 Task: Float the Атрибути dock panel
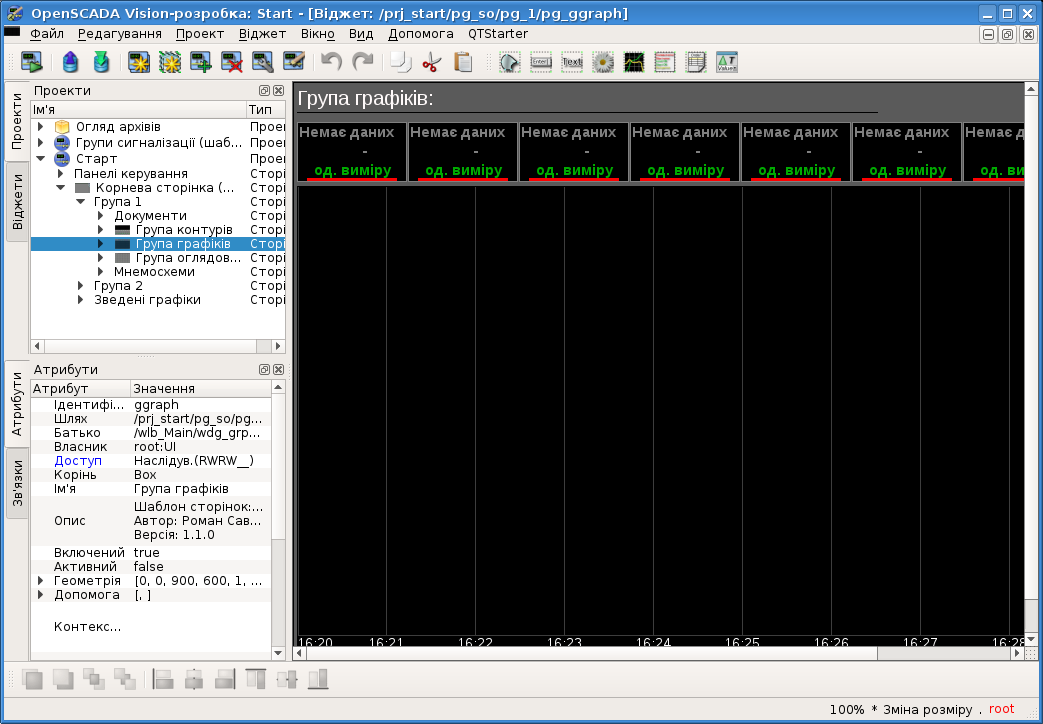point(264,369)
